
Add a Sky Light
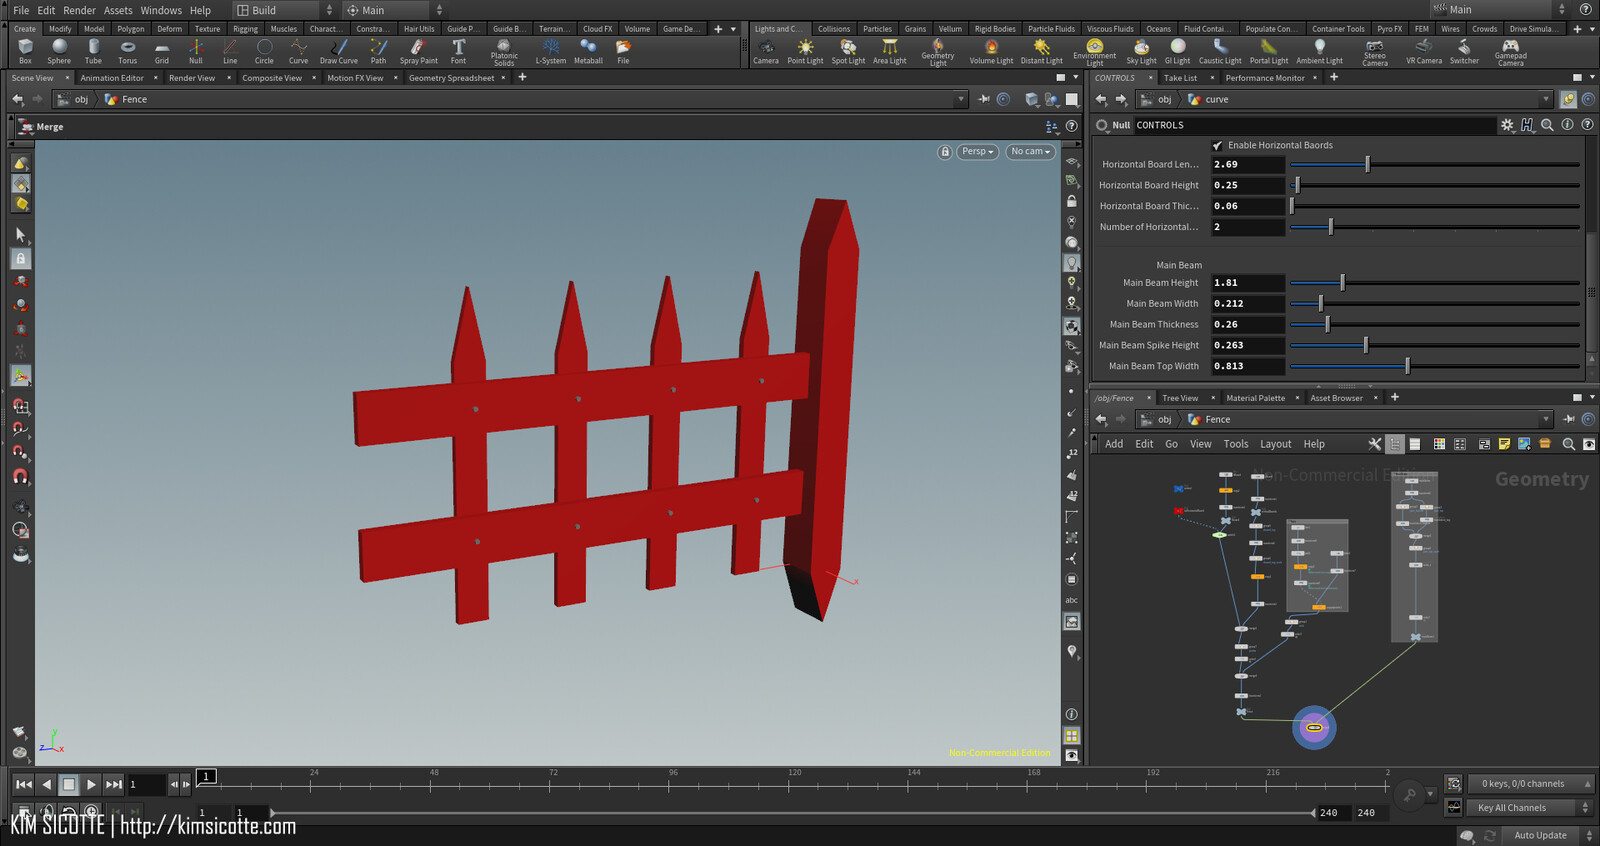1141,51
